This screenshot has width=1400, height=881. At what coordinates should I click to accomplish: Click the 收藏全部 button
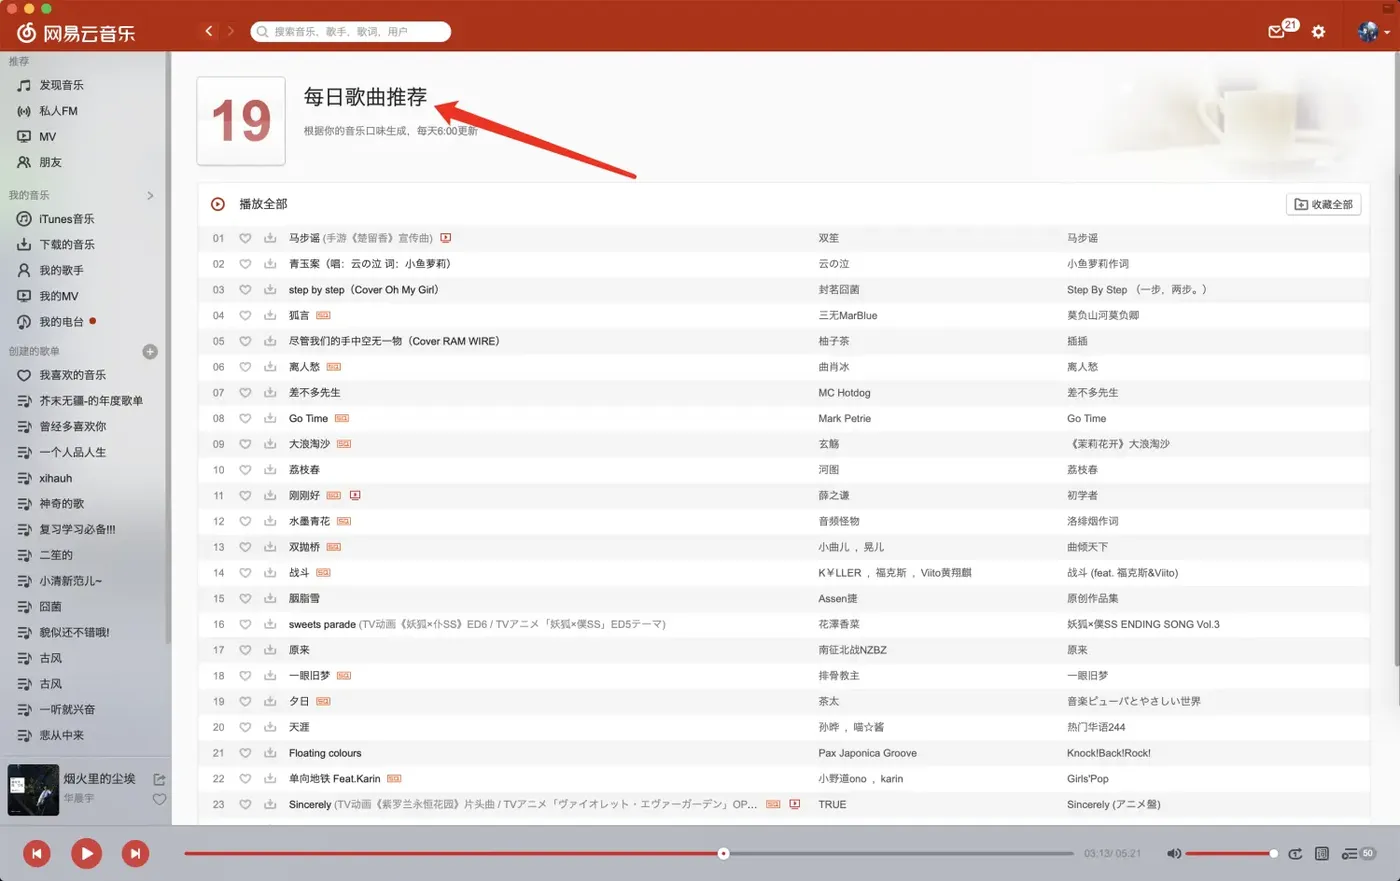(x=1323, y=204)
